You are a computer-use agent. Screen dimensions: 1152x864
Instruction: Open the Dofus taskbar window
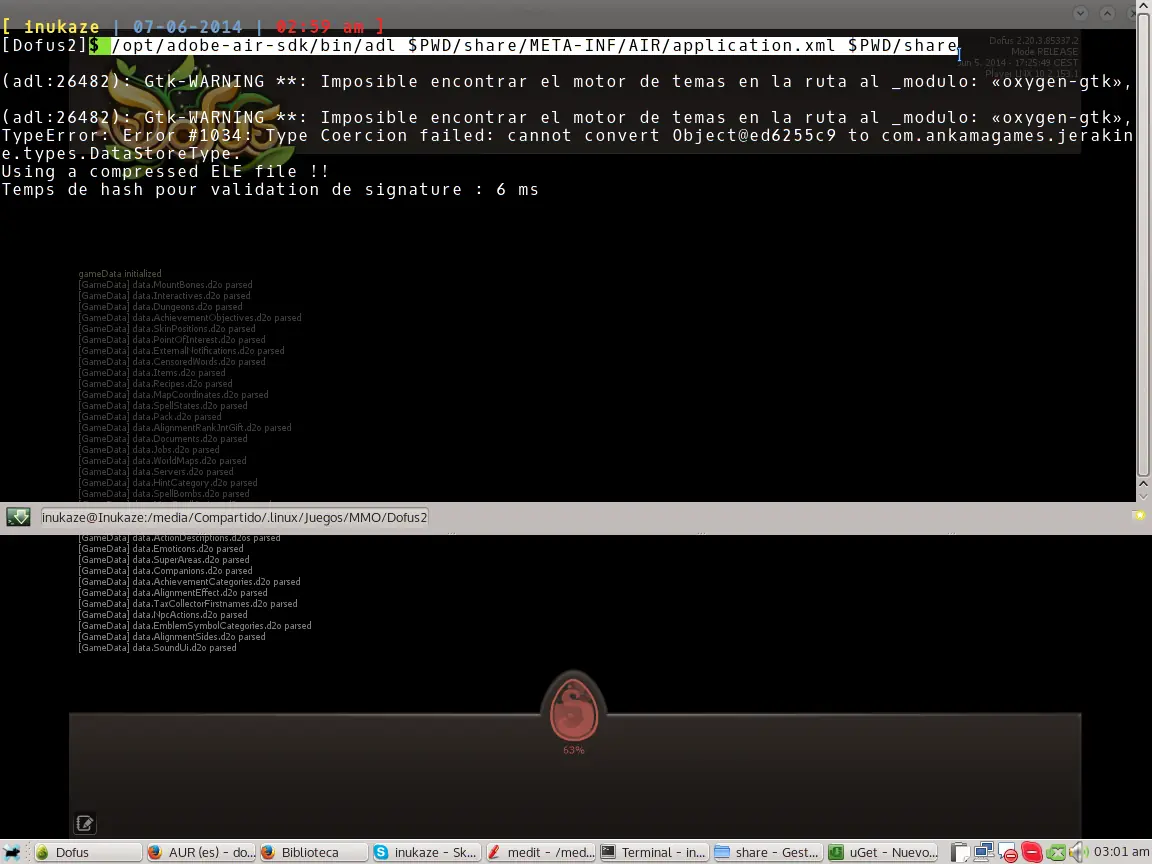(87, 852)
